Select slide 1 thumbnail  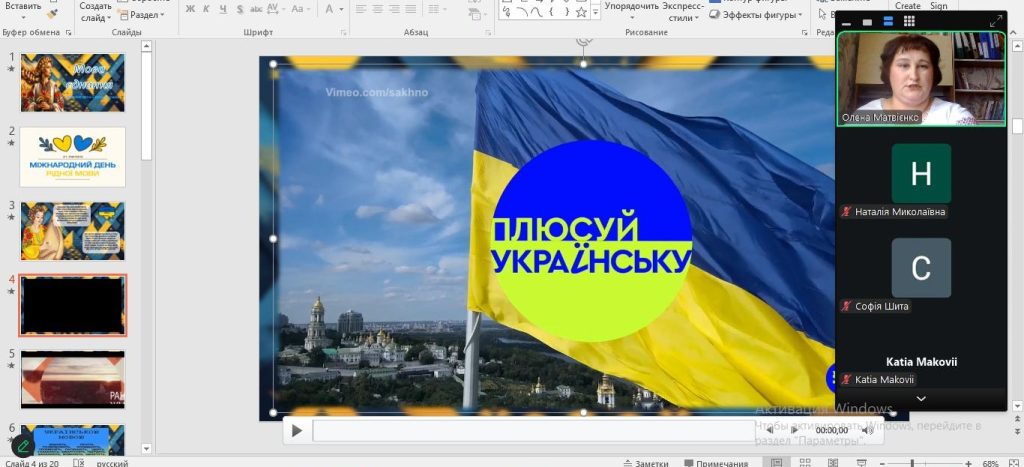point(72,82)
